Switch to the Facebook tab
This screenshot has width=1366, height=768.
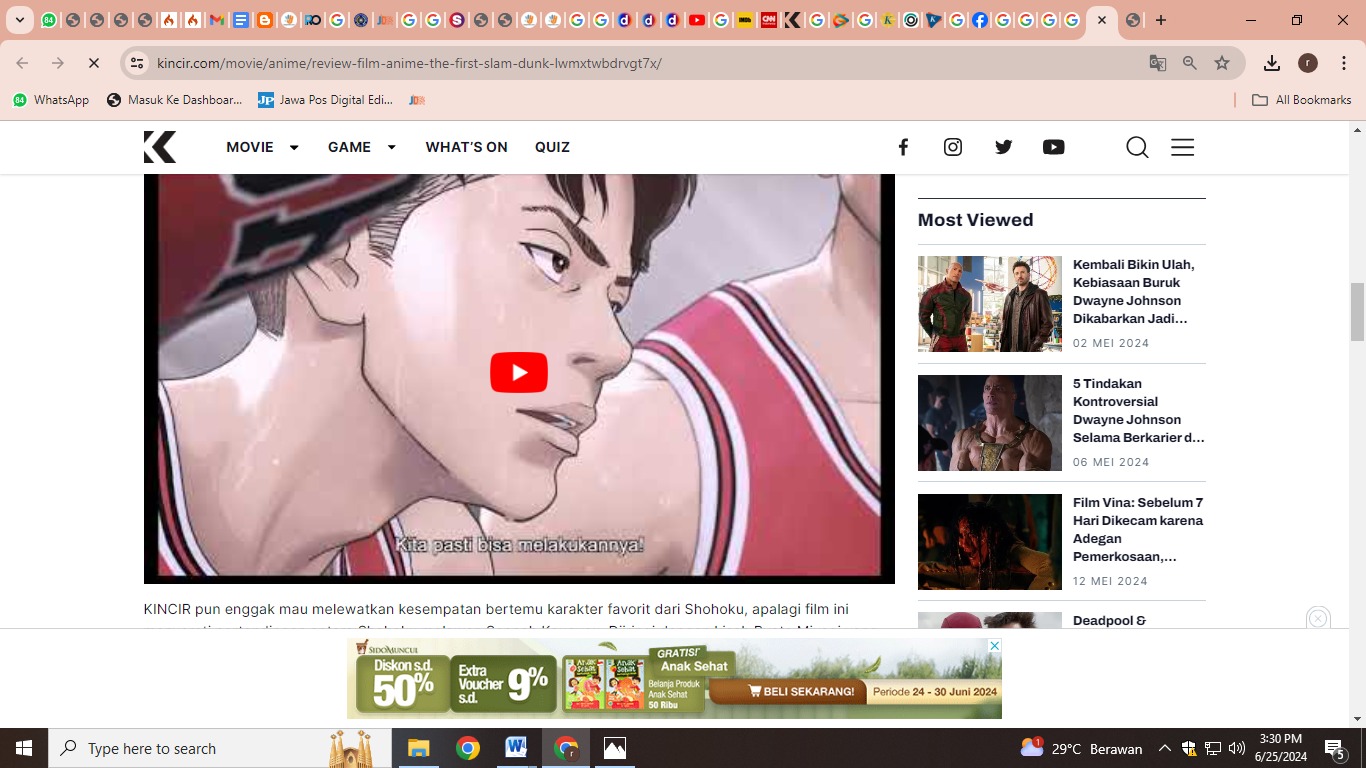979,20
